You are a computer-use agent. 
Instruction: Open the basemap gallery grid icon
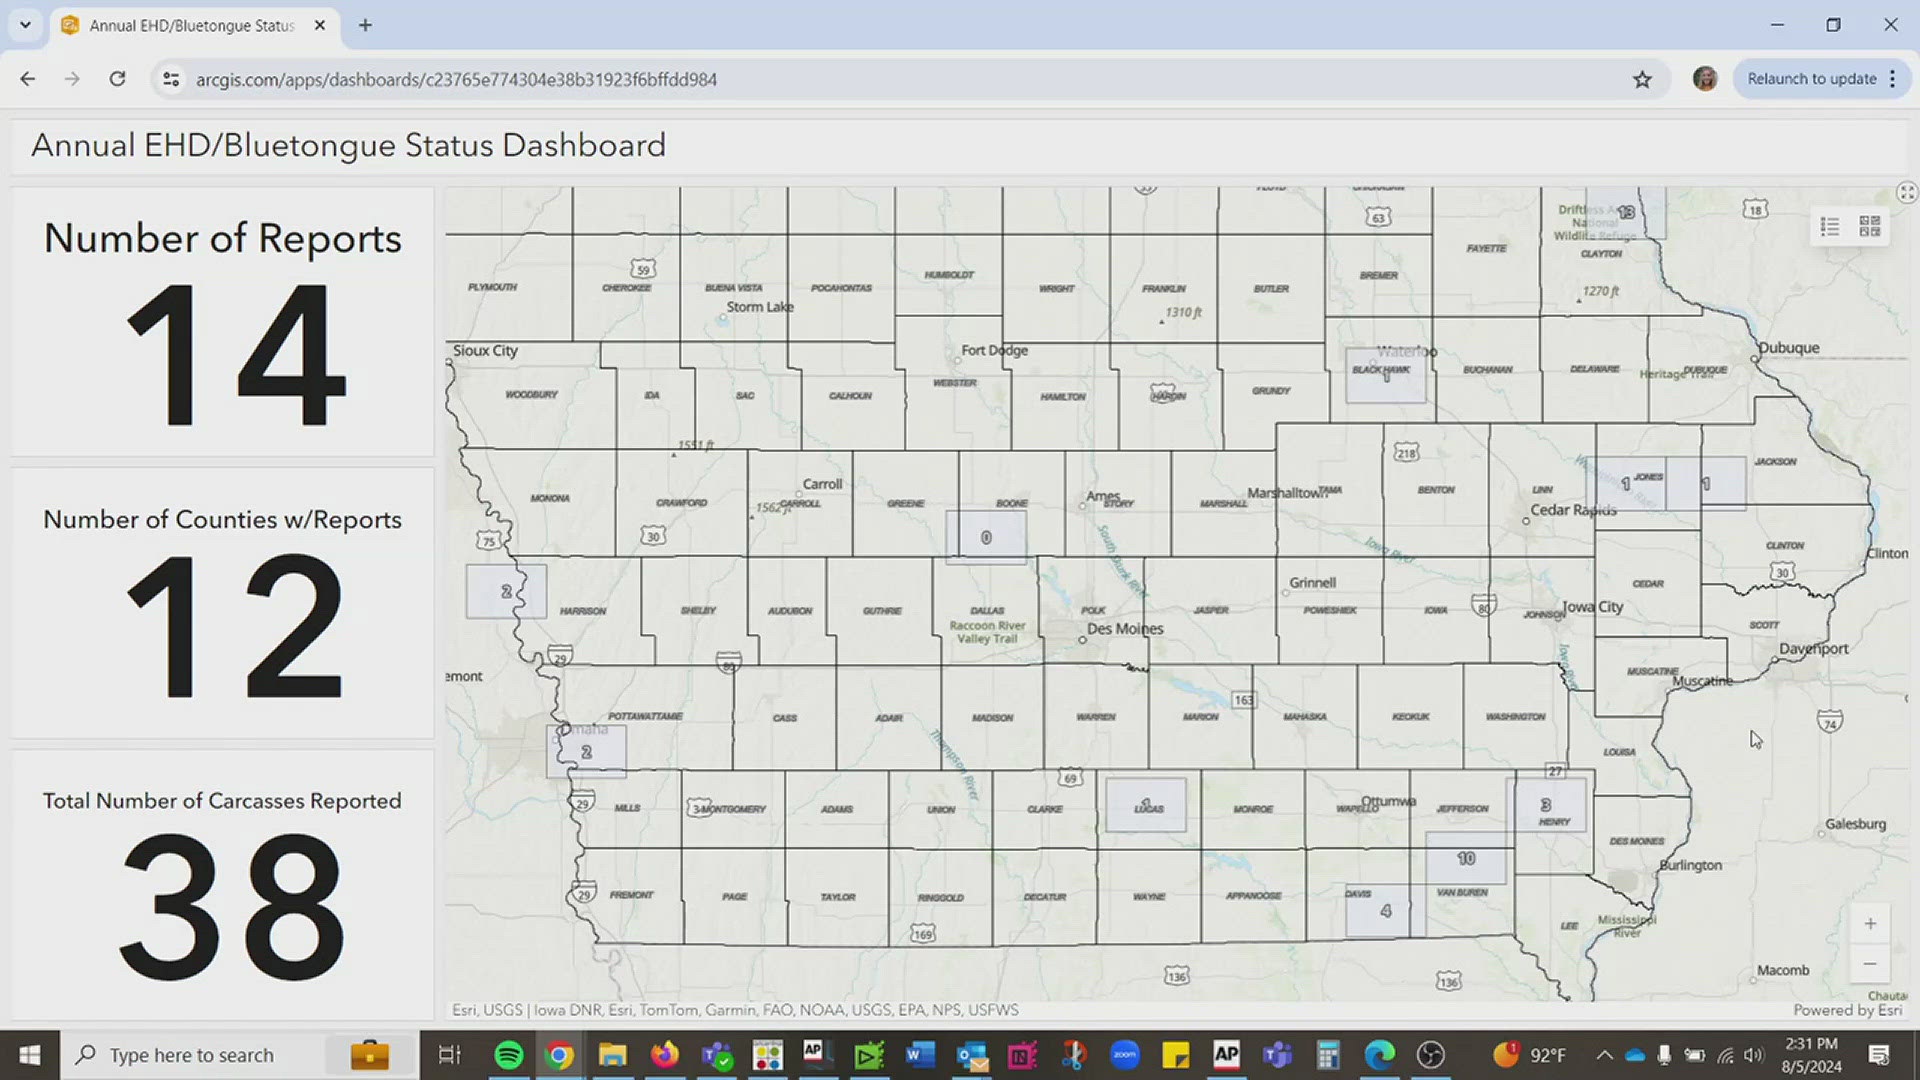point(1870,227)
